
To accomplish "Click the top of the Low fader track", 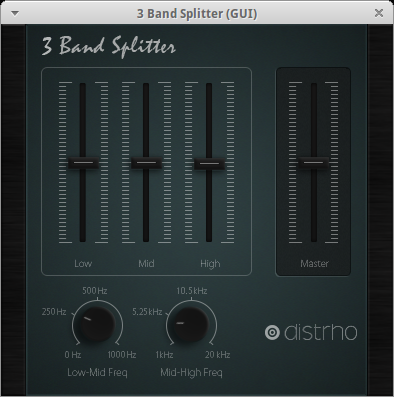I will point(83,86).
